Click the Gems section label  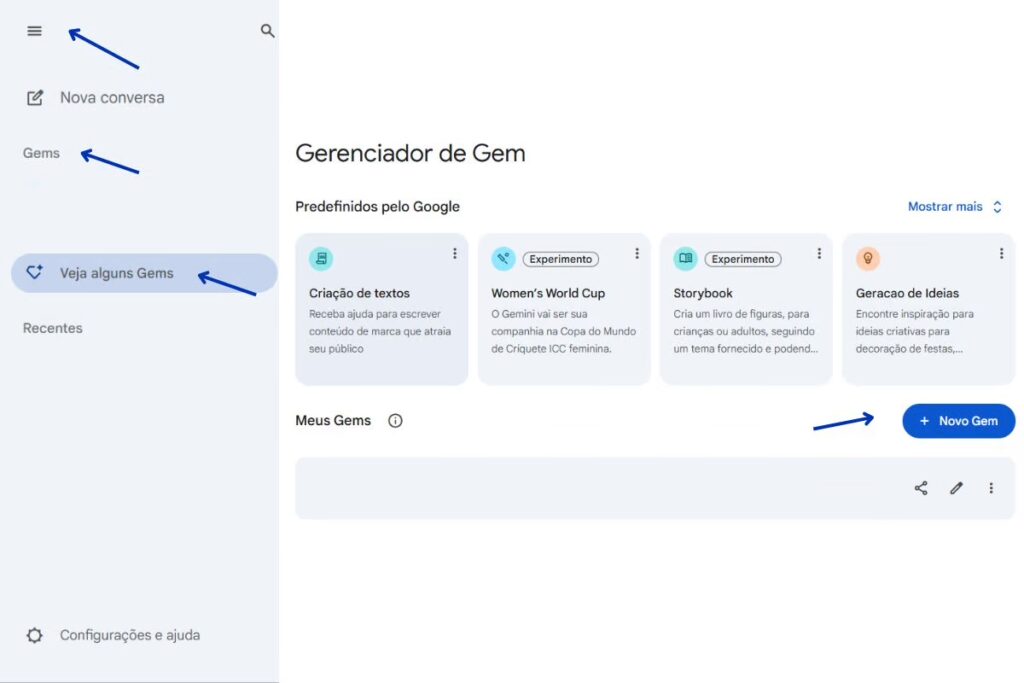point(41,153)
